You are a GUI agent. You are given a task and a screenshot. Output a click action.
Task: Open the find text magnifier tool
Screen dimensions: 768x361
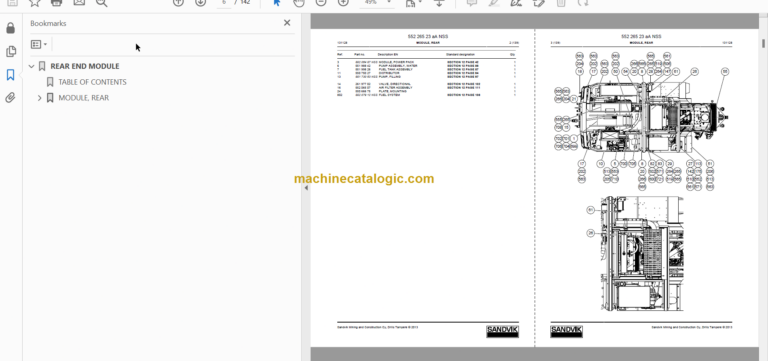click(101, 3)
